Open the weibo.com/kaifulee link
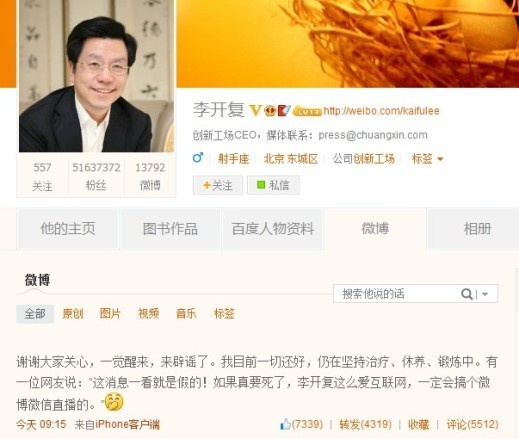The height and width of the screenshot is (439, 519). click(x=381, y=111)
